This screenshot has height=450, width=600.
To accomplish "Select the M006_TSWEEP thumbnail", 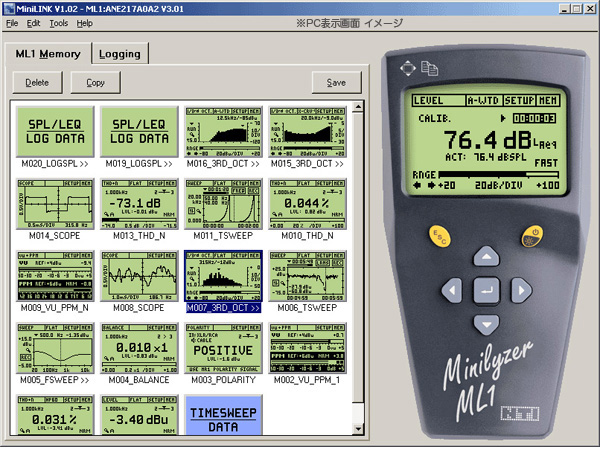I will 308,276.
